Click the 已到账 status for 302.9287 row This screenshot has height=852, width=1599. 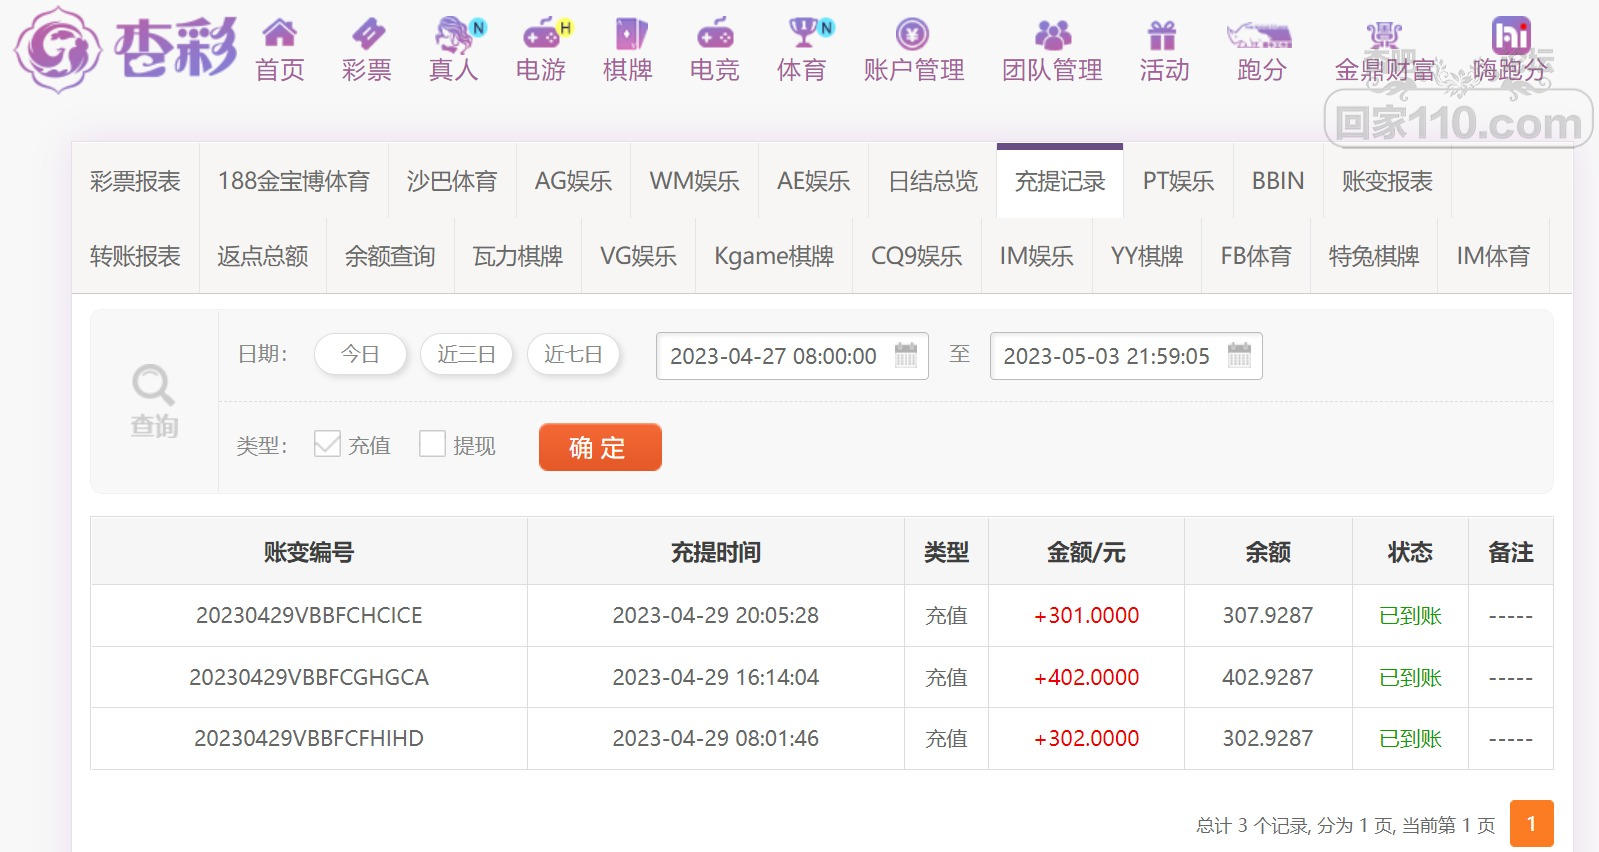(1410, 738)
